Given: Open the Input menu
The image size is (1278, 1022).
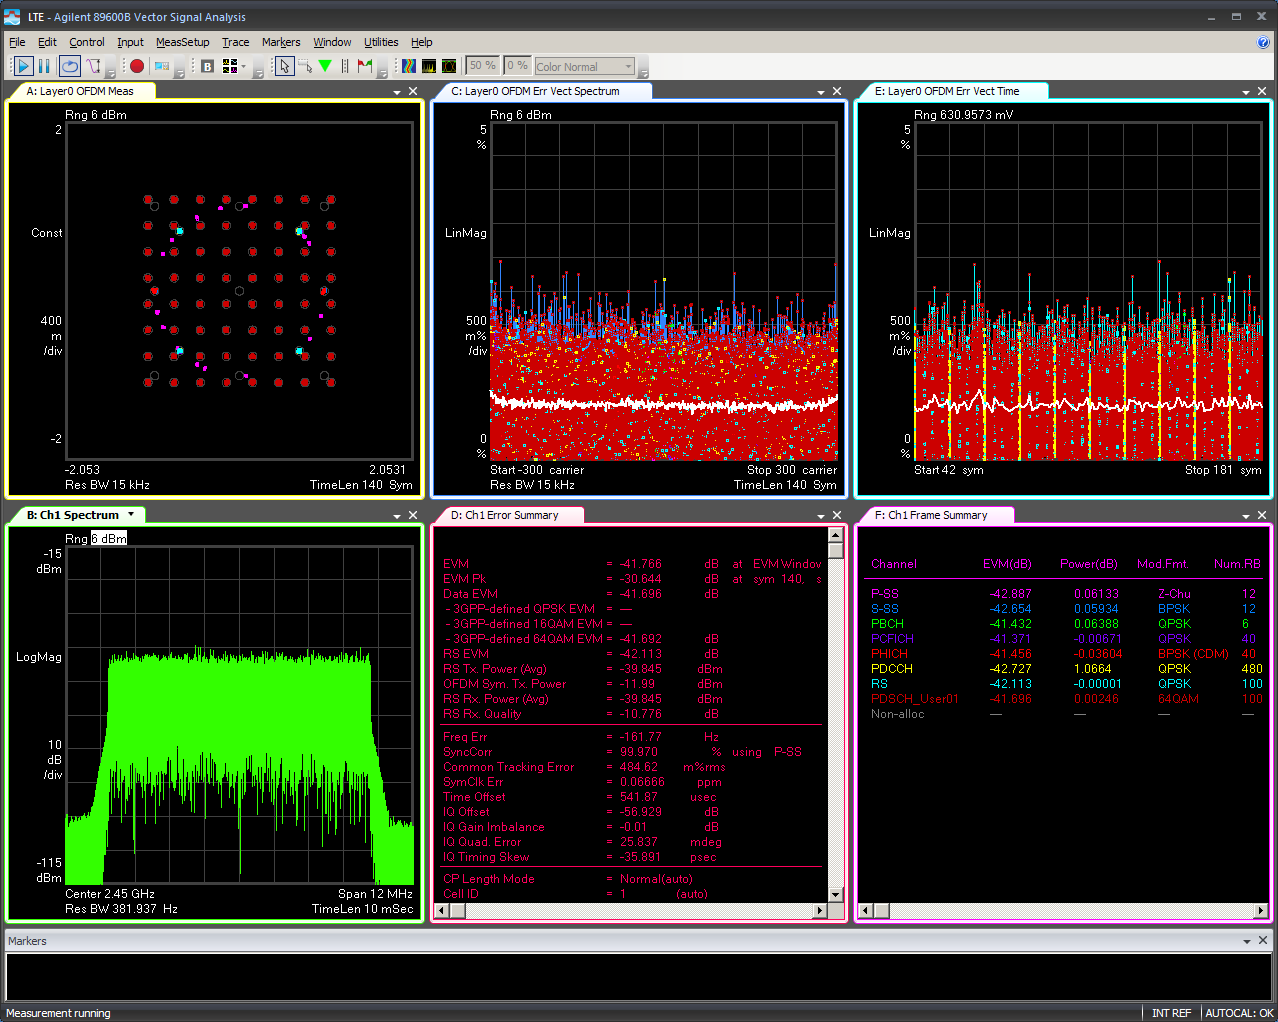Looking at the screenshot, I should 130,42.
